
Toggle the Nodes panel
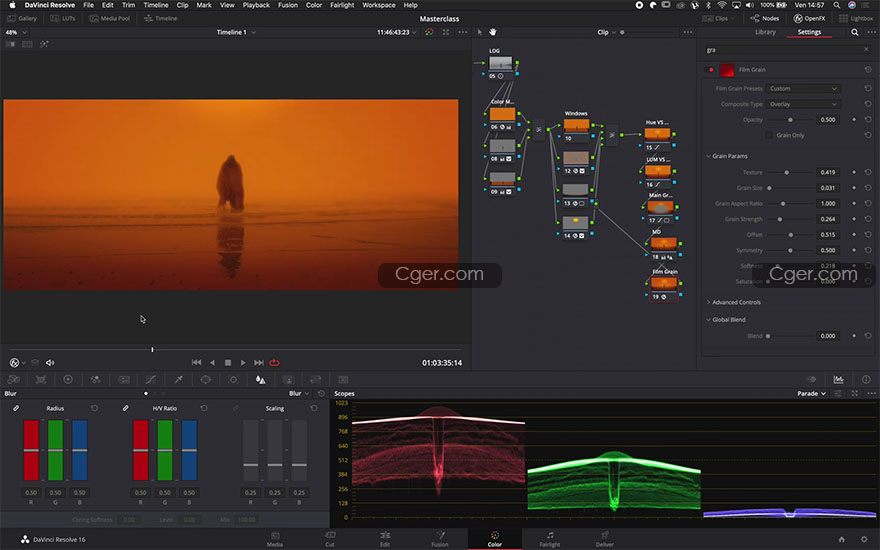765,19
